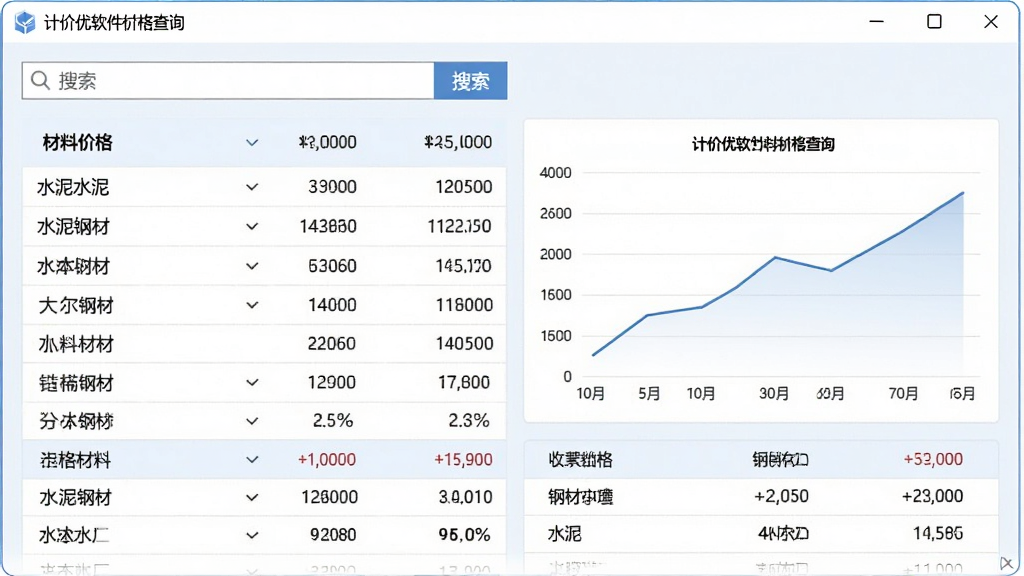The image size is (1024, 576).
Task: Click the chart title above the graph
Action: (x=763, y=144)
